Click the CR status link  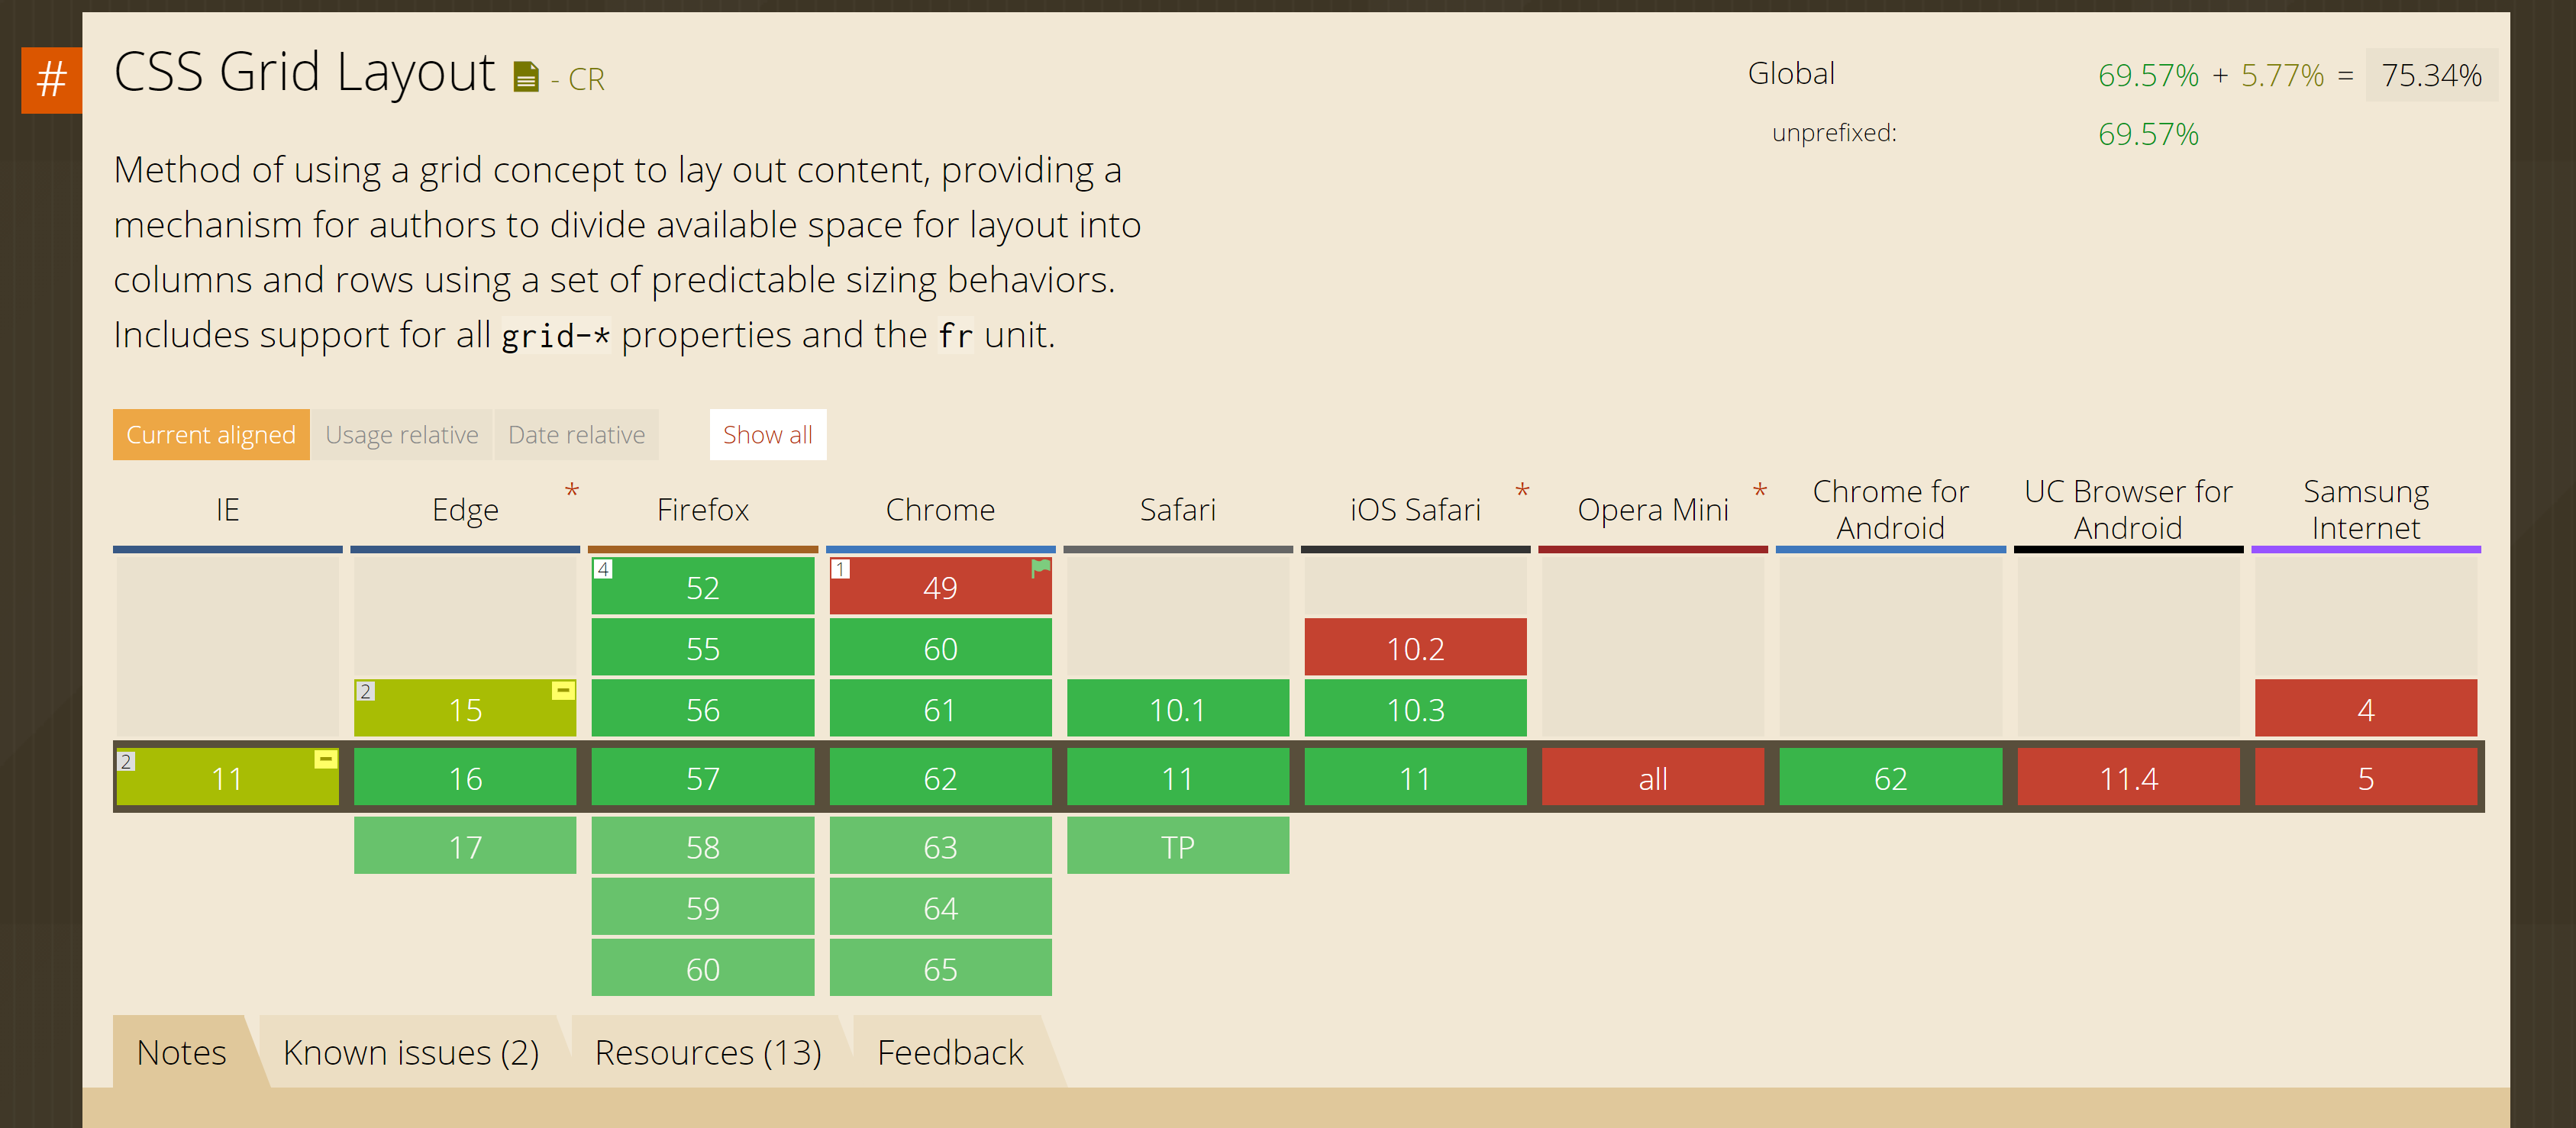586,79
